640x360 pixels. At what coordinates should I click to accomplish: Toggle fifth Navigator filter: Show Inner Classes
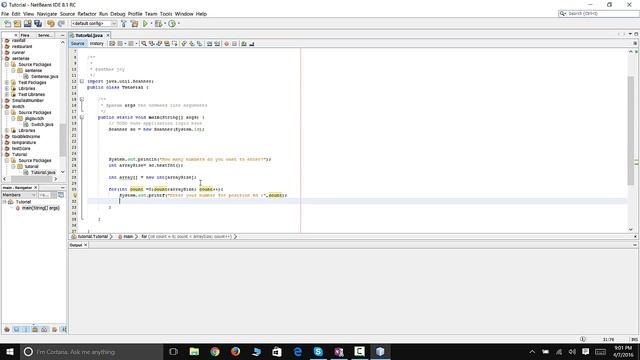pos(44,329)
